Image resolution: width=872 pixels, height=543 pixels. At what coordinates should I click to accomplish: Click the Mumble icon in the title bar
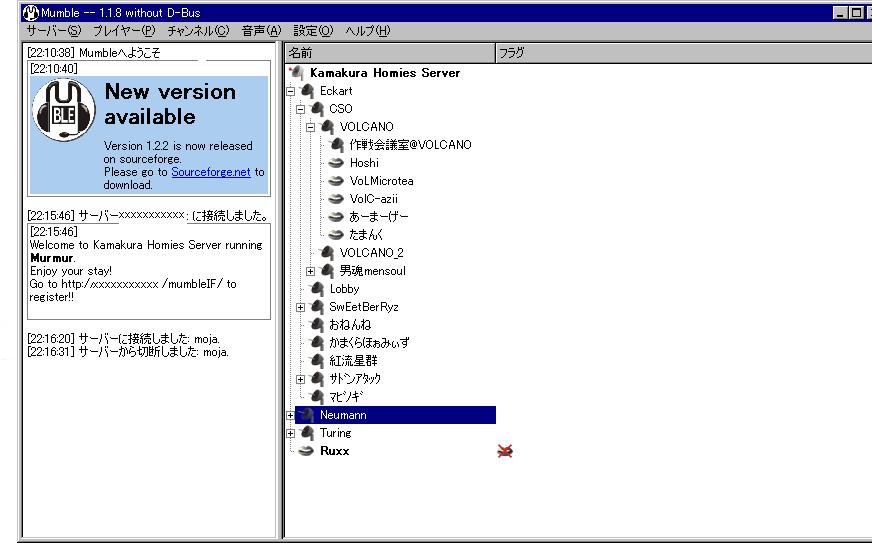pos(31,12)
